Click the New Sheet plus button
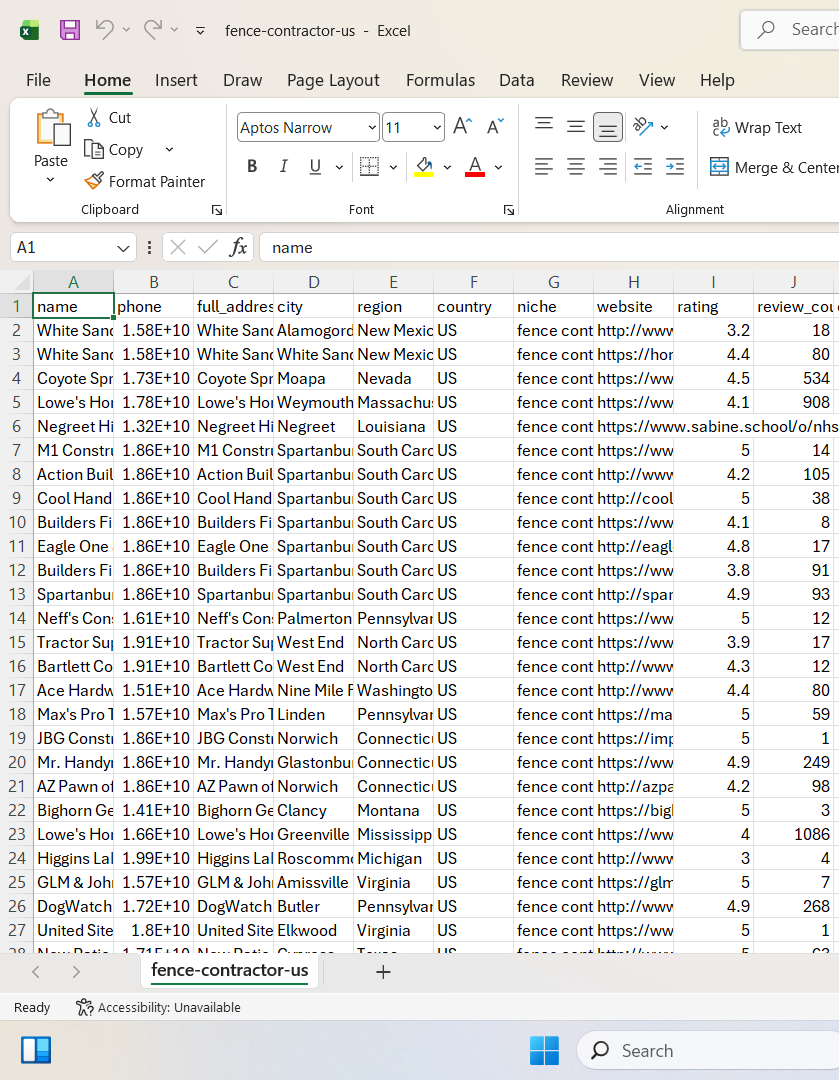The width and height of the screenshot is (839, 1080). (x=383, y=972)
